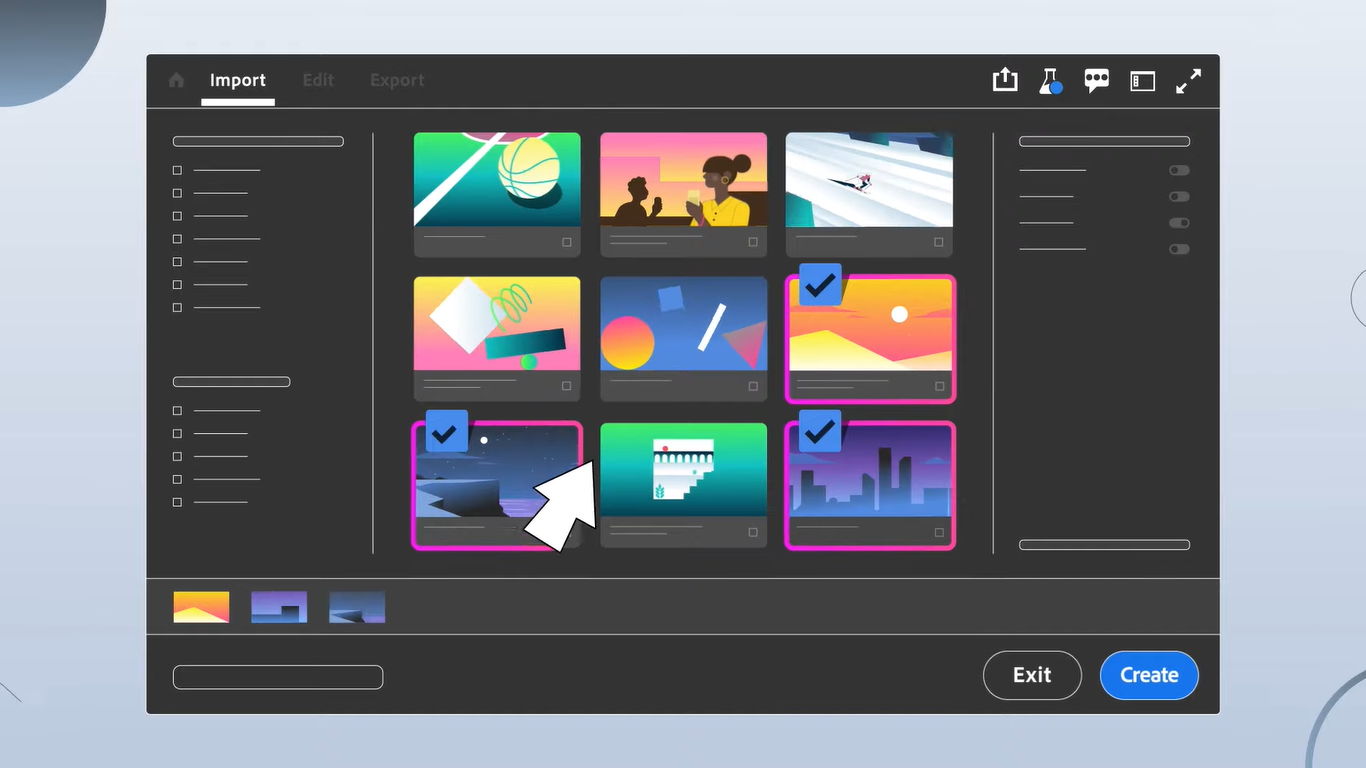Screen dimensions: 1366x768
Task: Switch to the Import tab
Action: pos(238,80)
